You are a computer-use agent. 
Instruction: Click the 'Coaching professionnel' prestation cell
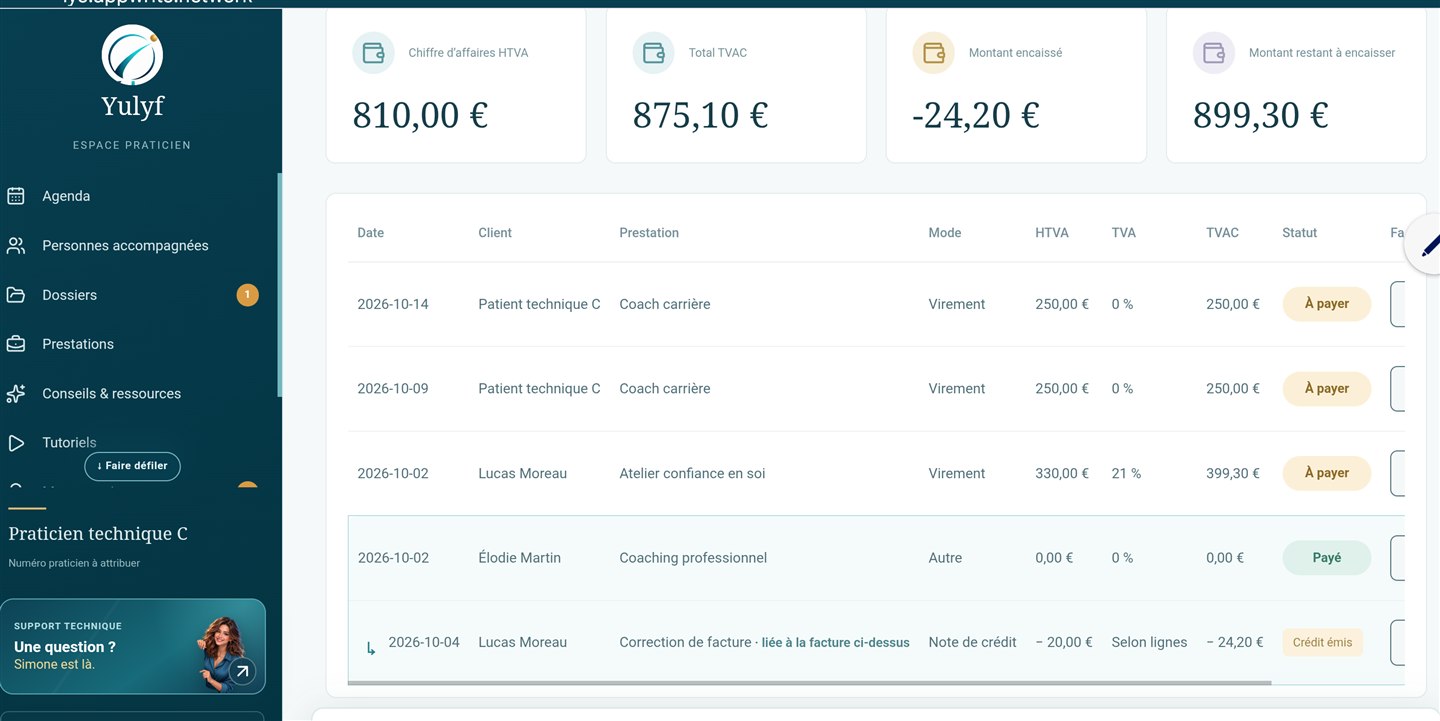[693, 558]
